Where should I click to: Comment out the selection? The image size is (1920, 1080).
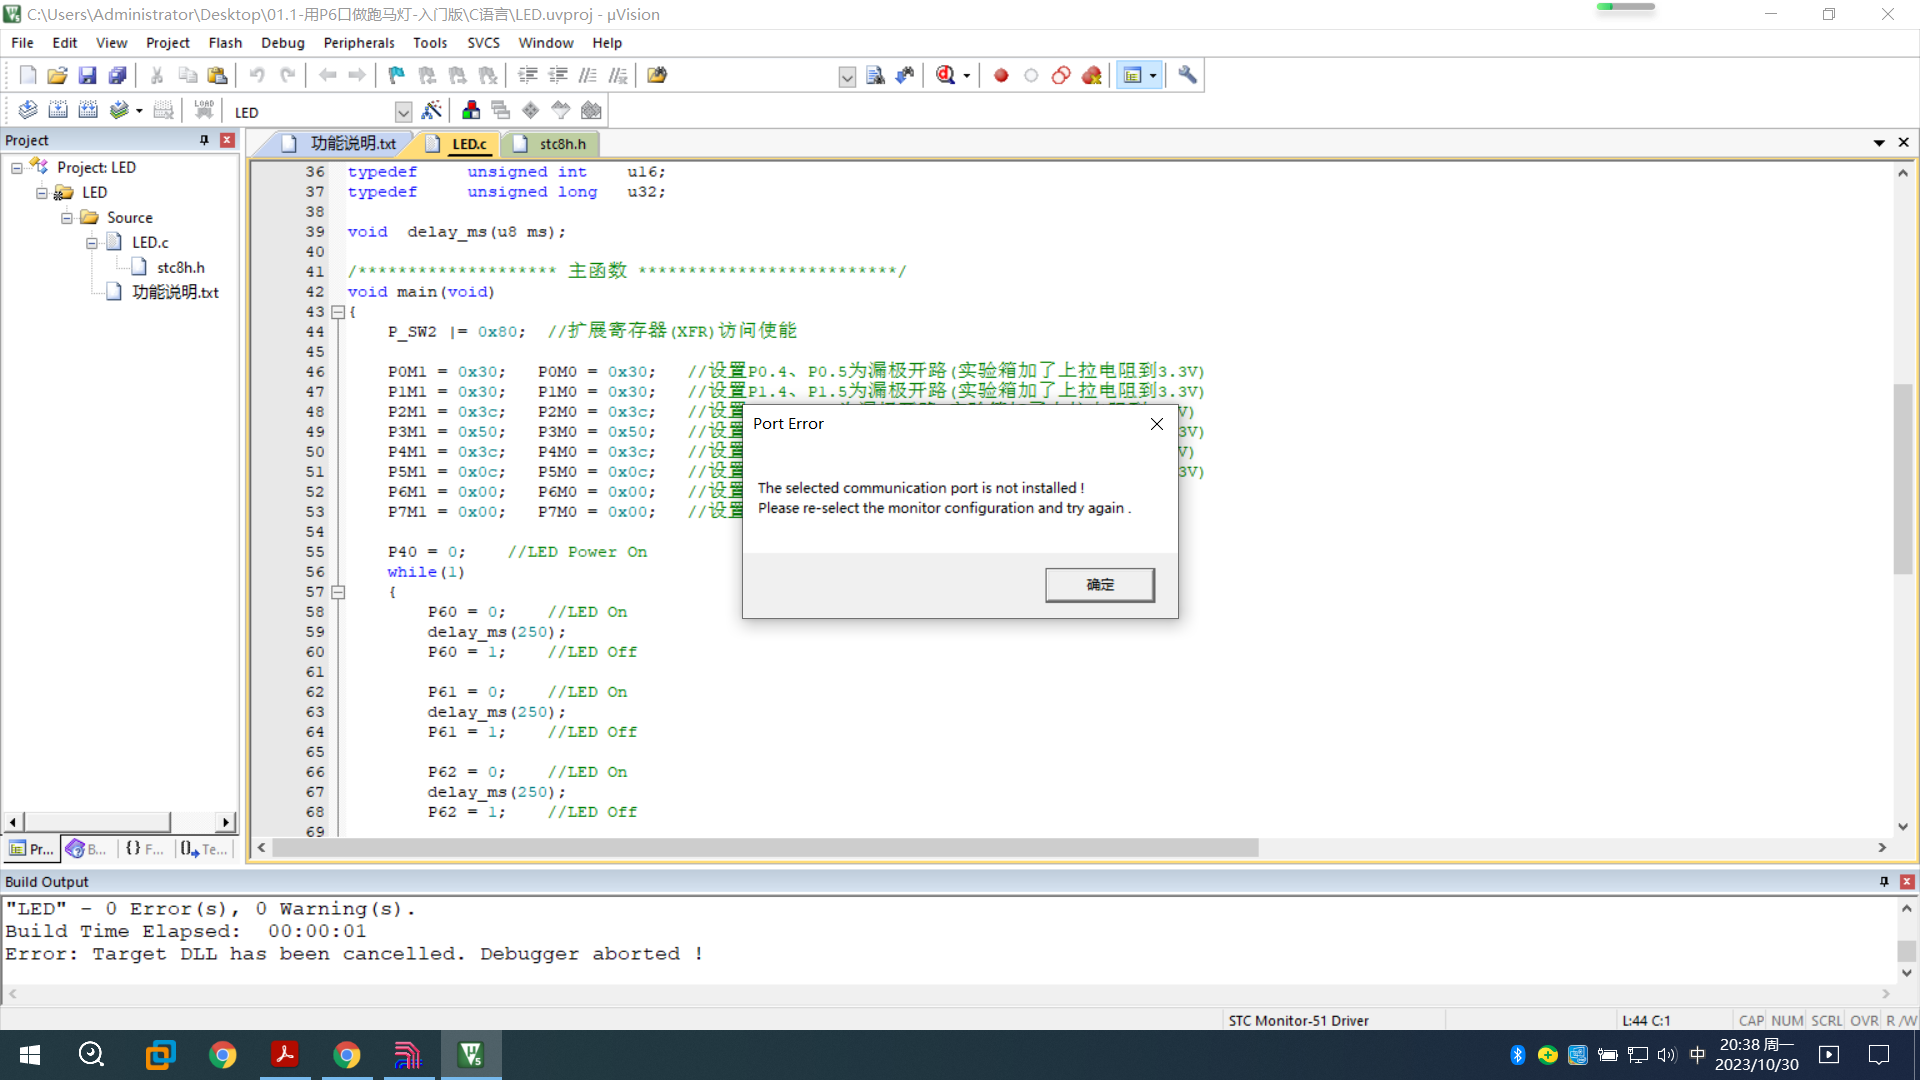(588, 75)
